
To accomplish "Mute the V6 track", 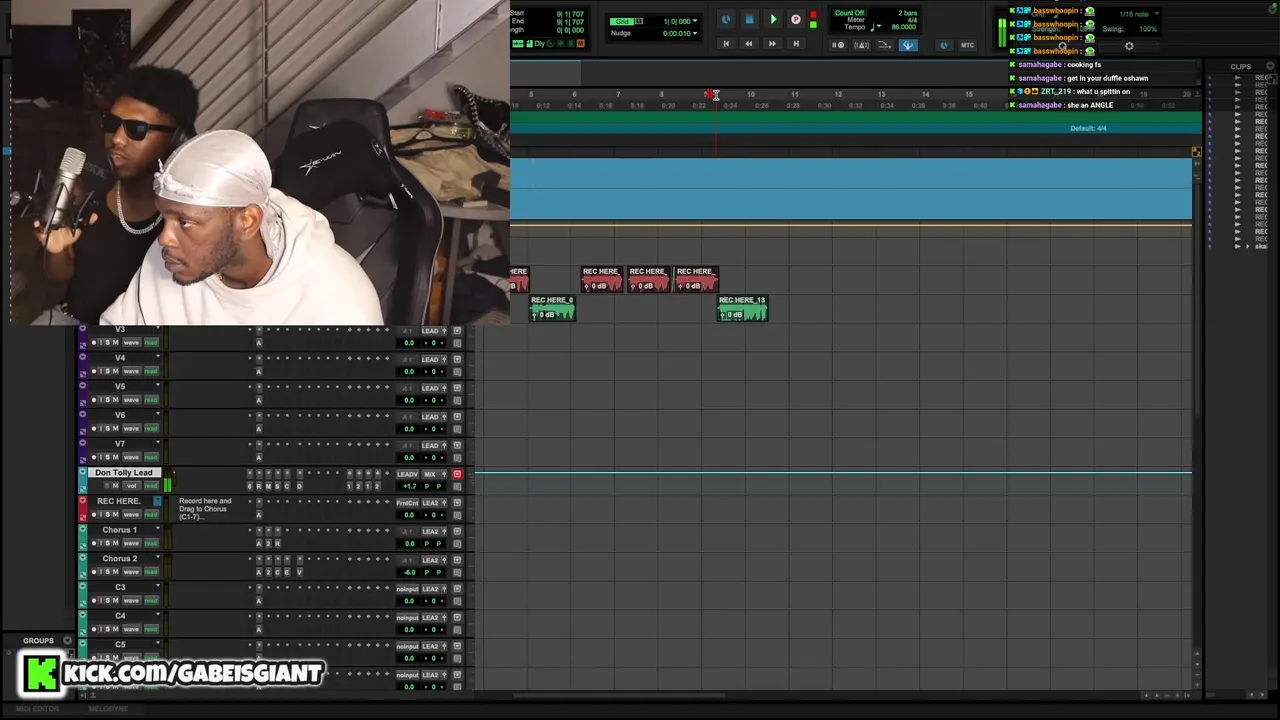I will [x=115, y=428].
